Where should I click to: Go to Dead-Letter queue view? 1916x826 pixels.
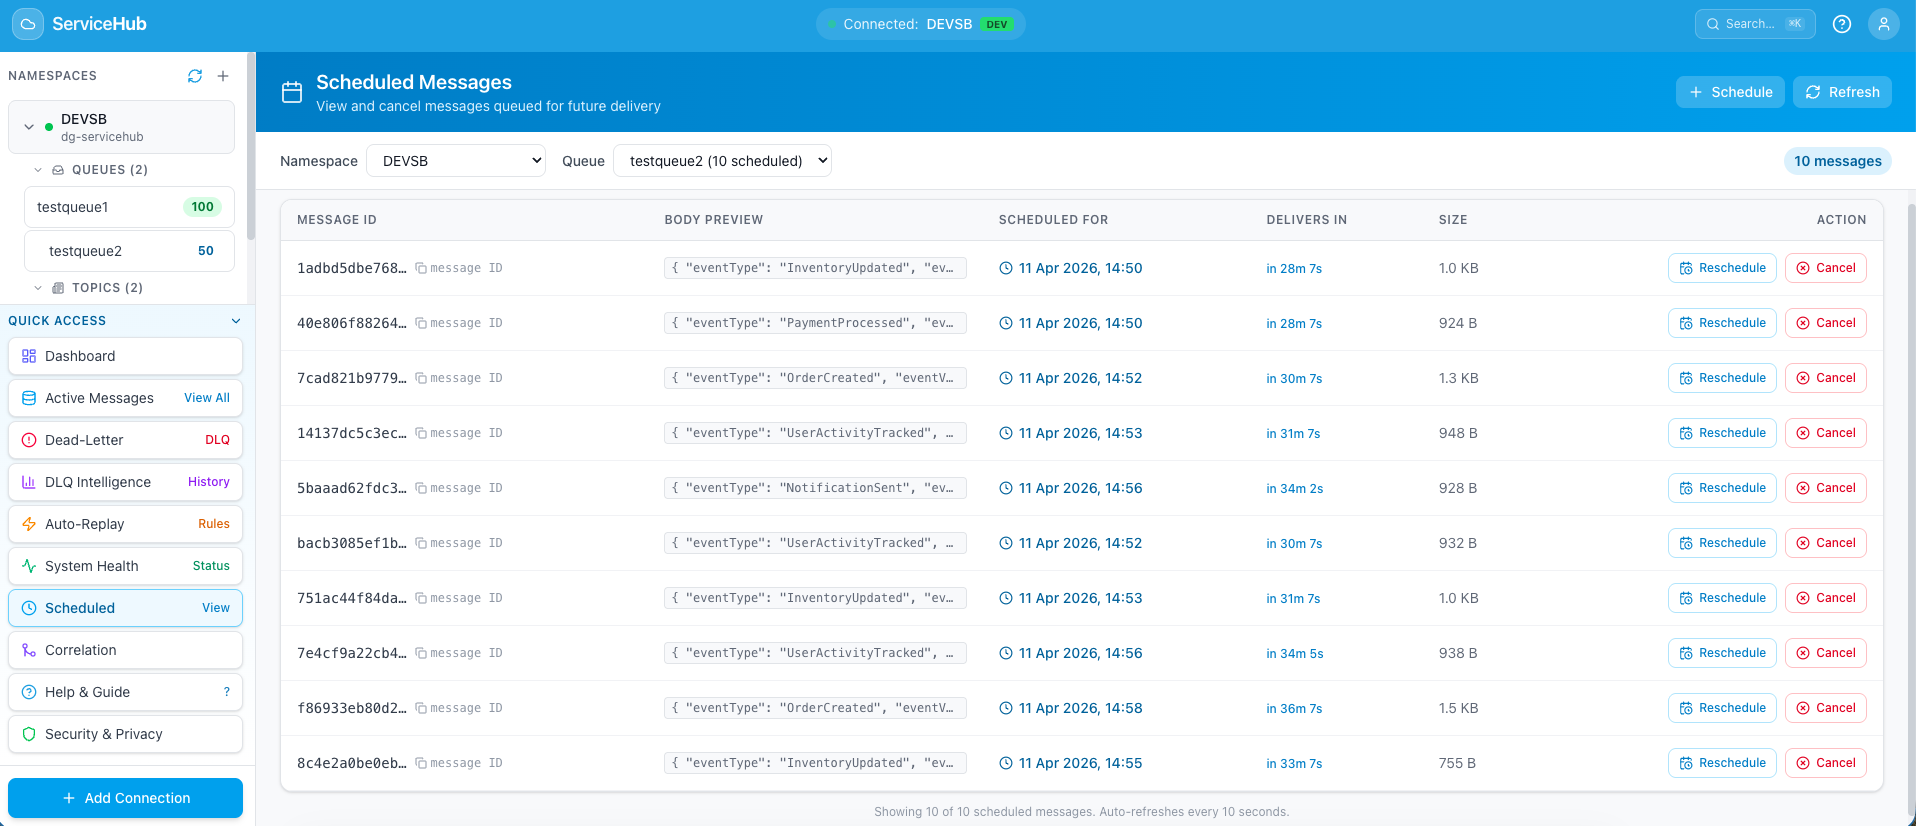tap(125, 440)
